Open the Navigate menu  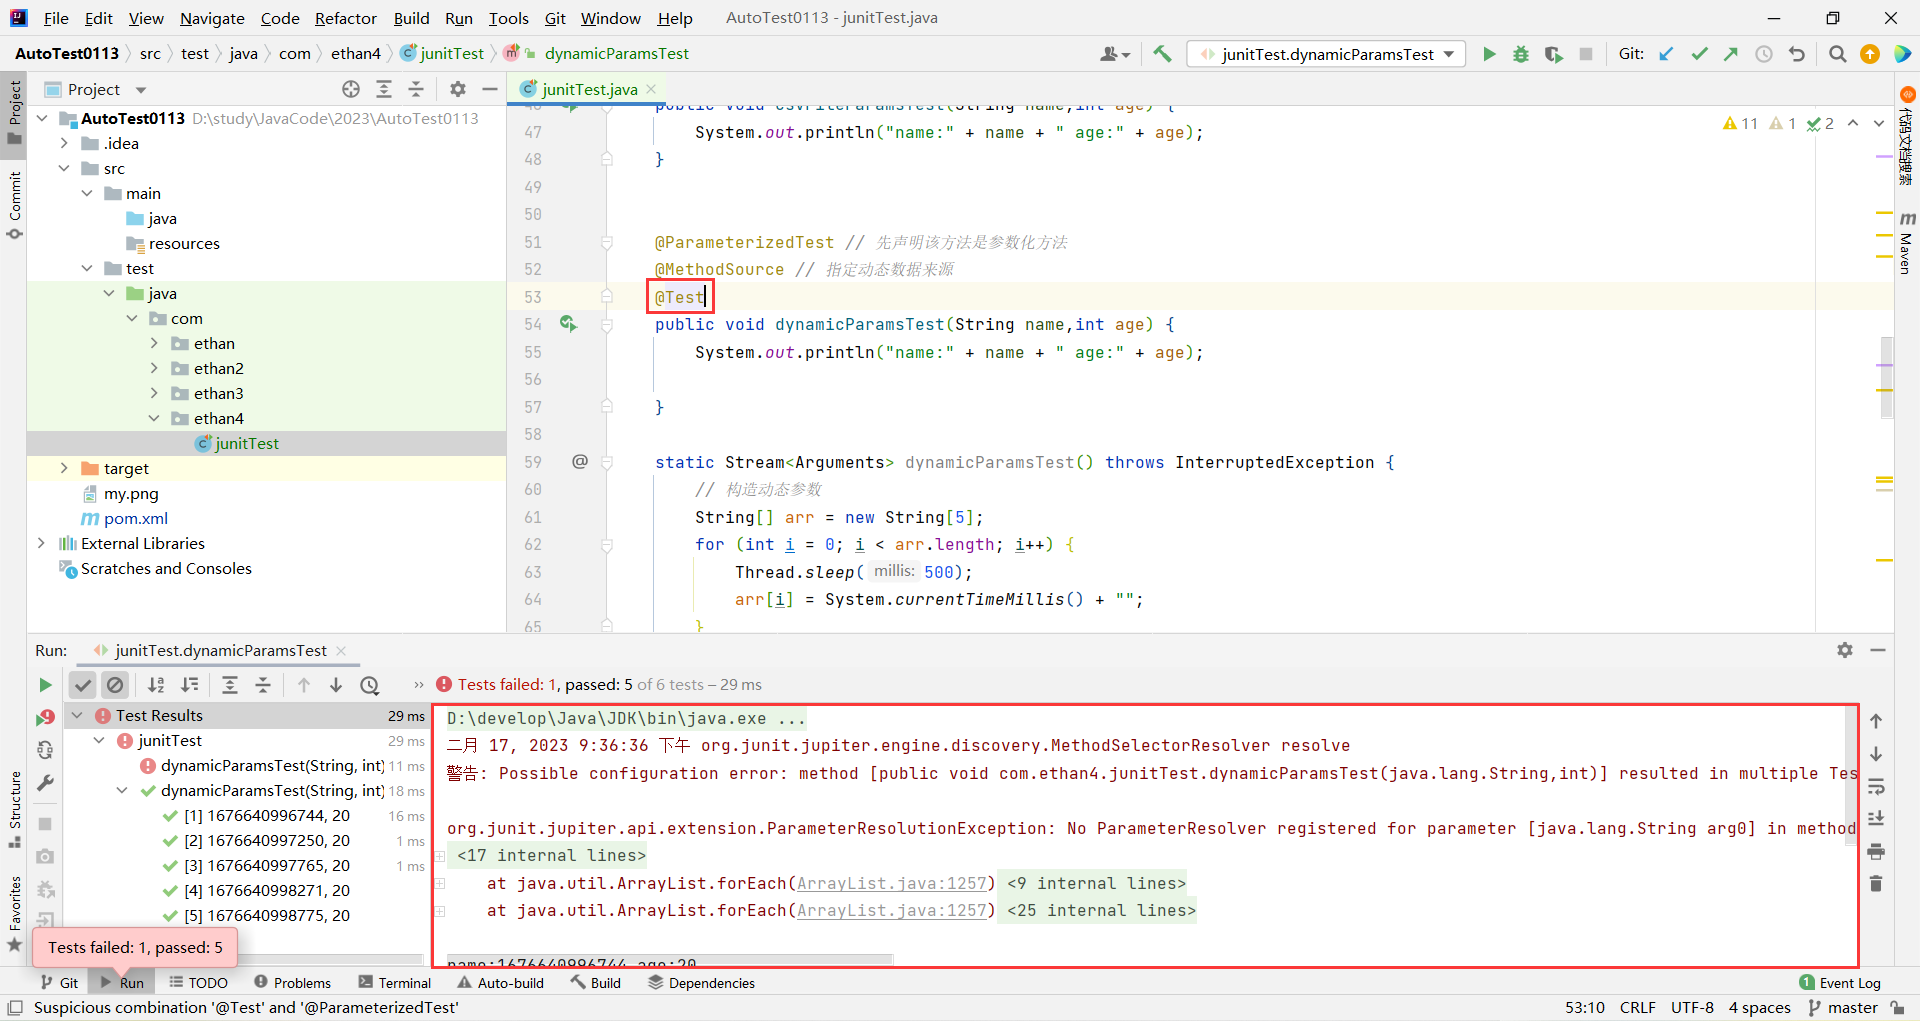pyautogui.click(x=212, y=18)
